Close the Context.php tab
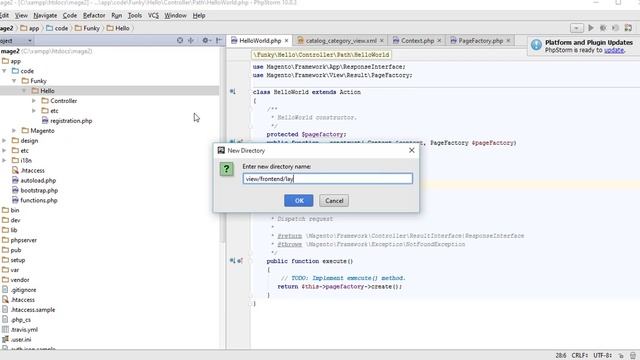The height and width of the screenshot is (360, 640). 439,41
